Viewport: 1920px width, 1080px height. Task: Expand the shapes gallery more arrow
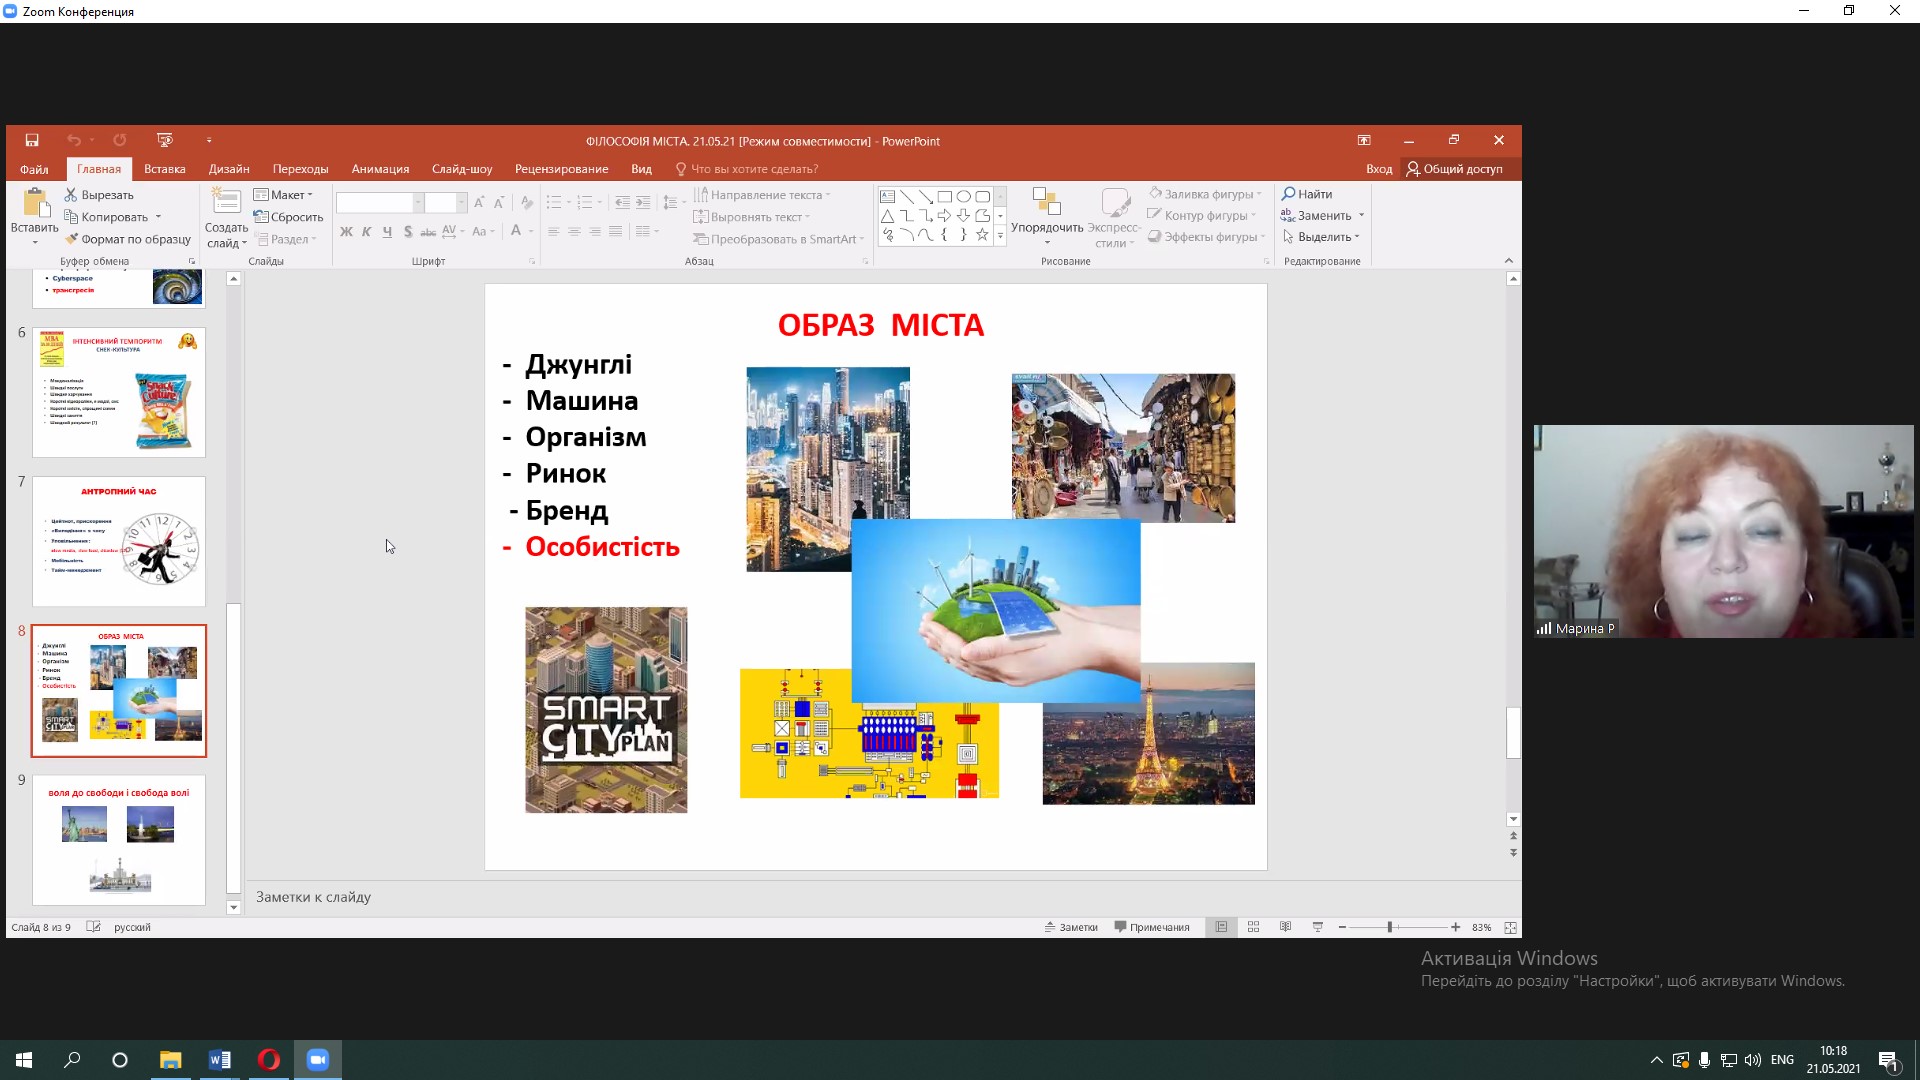pyautogui.click(x=1000, y=236)
